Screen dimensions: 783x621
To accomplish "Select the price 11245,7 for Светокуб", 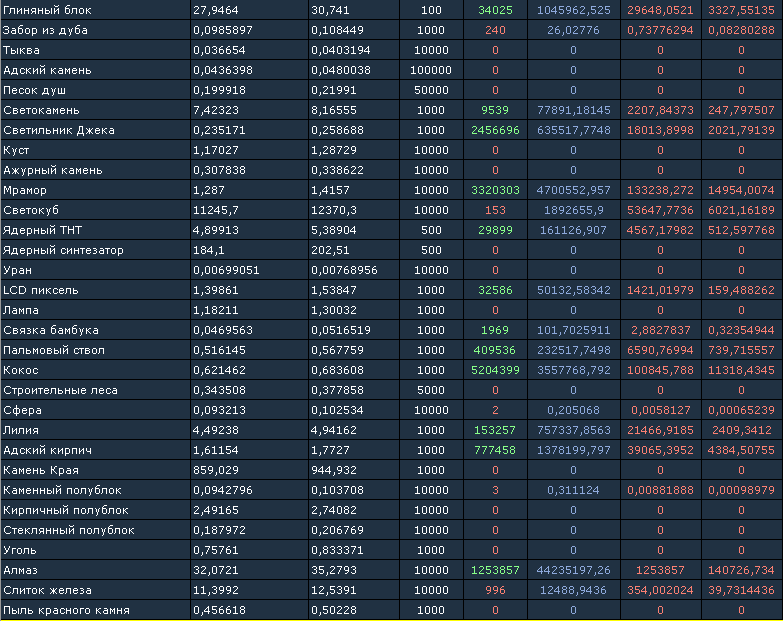I will 216,210.
